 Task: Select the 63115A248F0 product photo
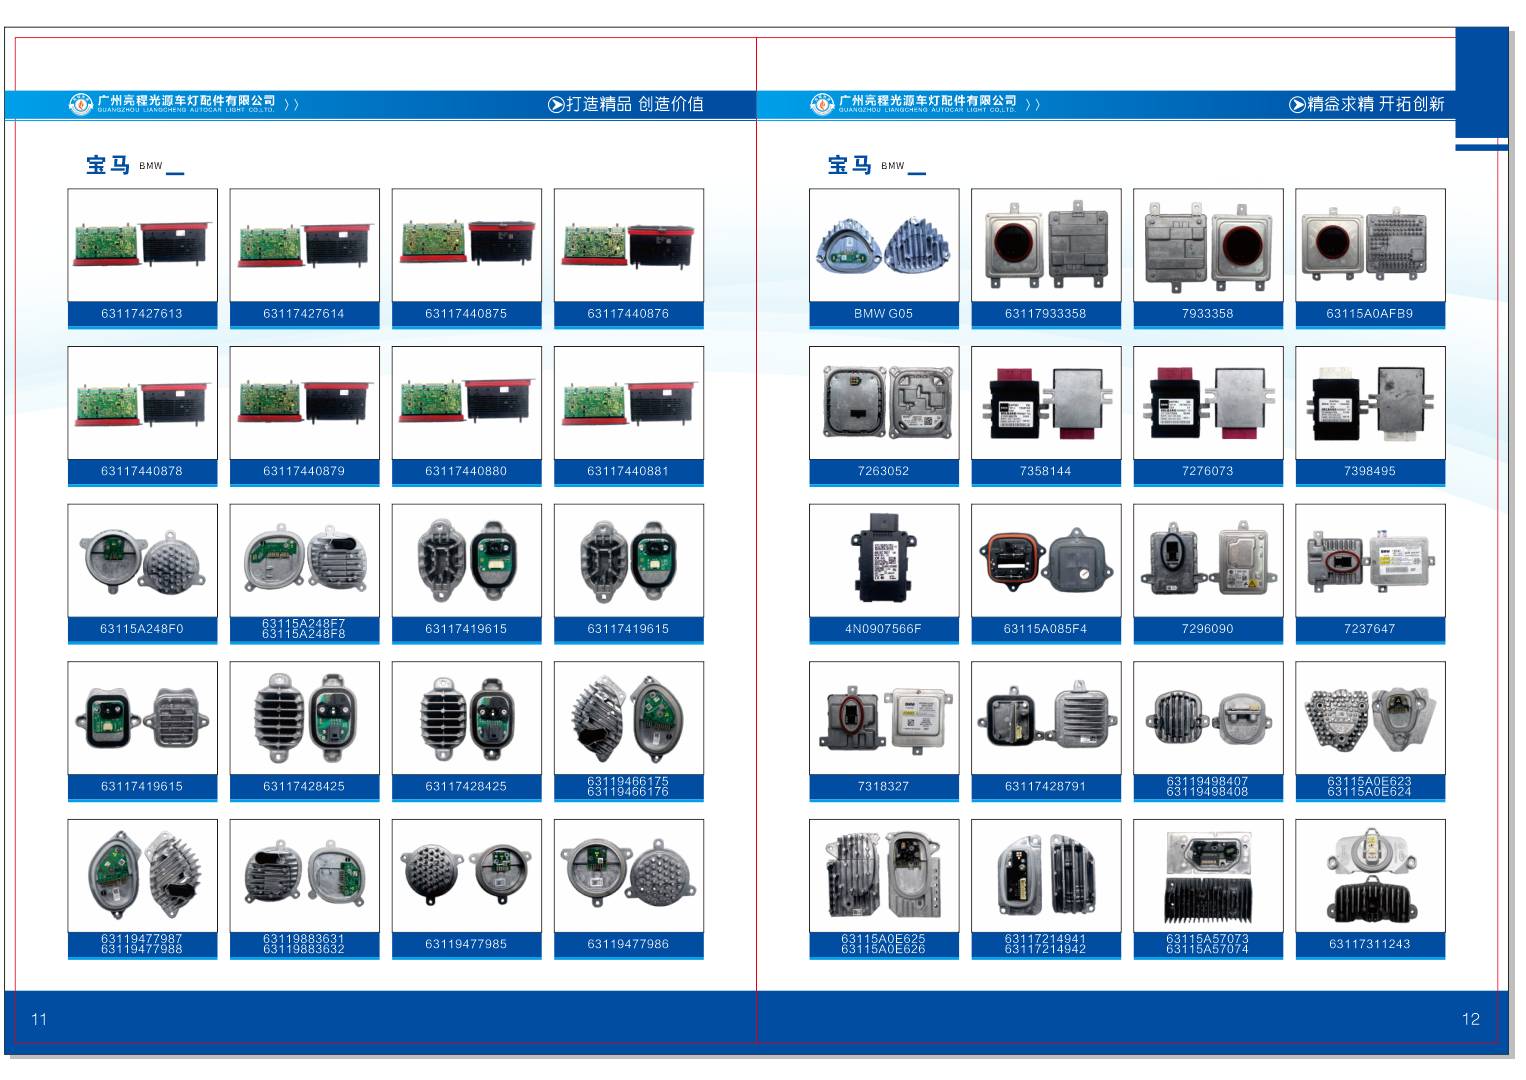tap(142, 560)
